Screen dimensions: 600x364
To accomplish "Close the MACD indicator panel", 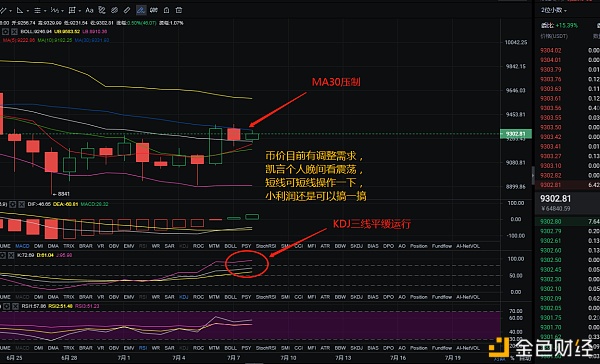I will pos(21,204).
